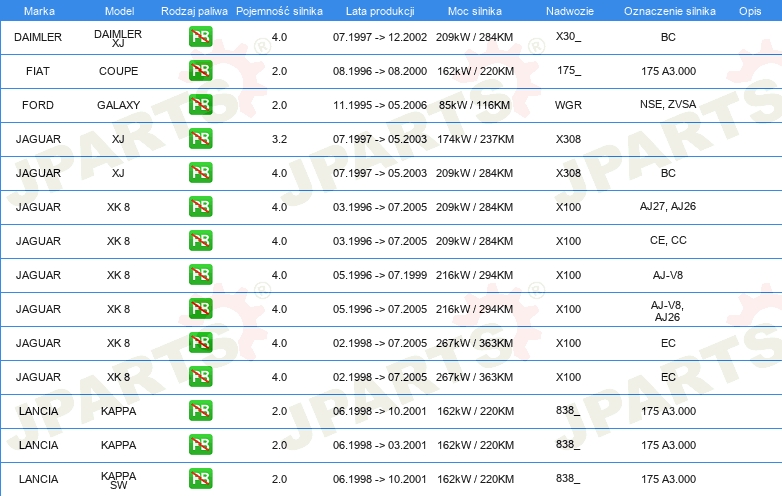Select the fuel icon for the Jaguar XJ 3.2

pos(200,139)
